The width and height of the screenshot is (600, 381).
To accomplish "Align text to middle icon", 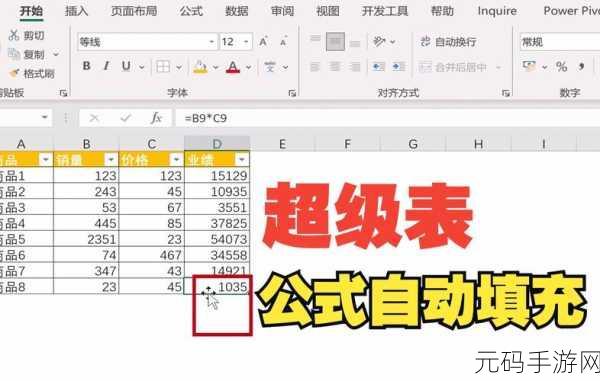I will click(x=335, y=41).
